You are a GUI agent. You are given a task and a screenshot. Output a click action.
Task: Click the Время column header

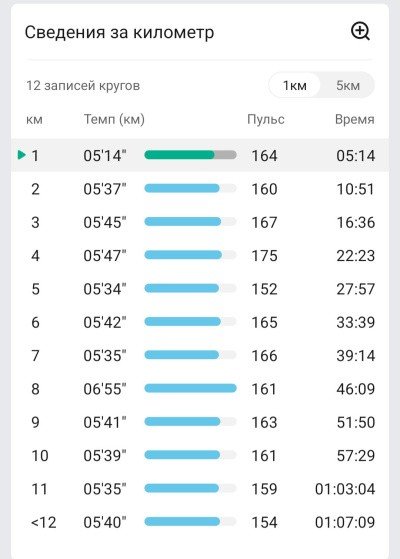355,119
